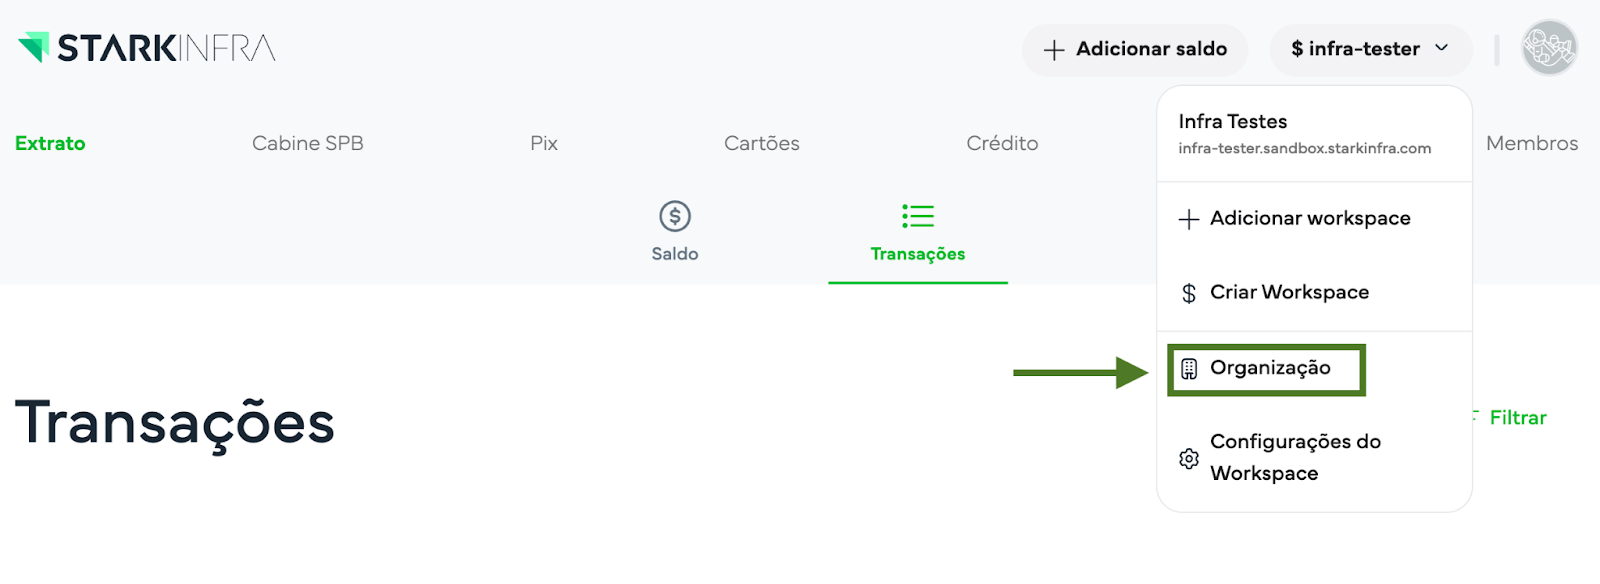The height and width of the screenshot is (584, 1600).
Task: Select the Cartões tab
Action: (761, 143)
